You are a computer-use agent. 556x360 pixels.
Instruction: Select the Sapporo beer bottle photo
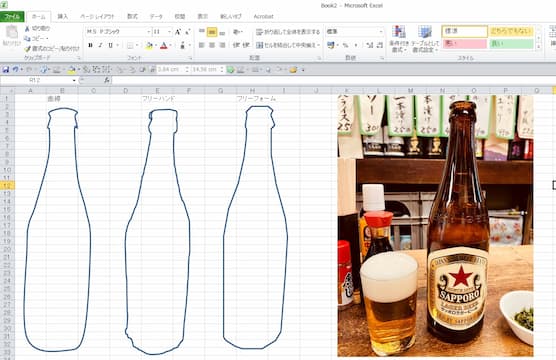pos(435,226)
